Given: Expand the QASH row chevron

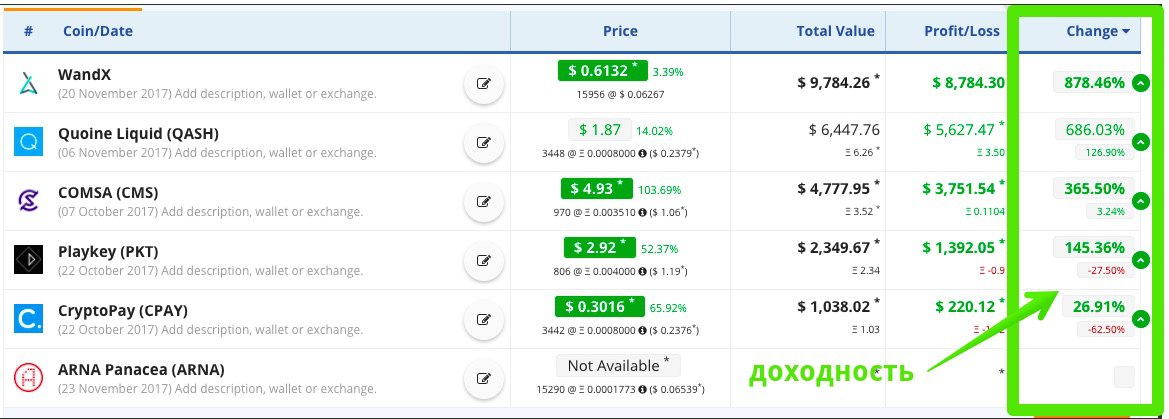Looking at the screenshot, I should [1141, 142].
